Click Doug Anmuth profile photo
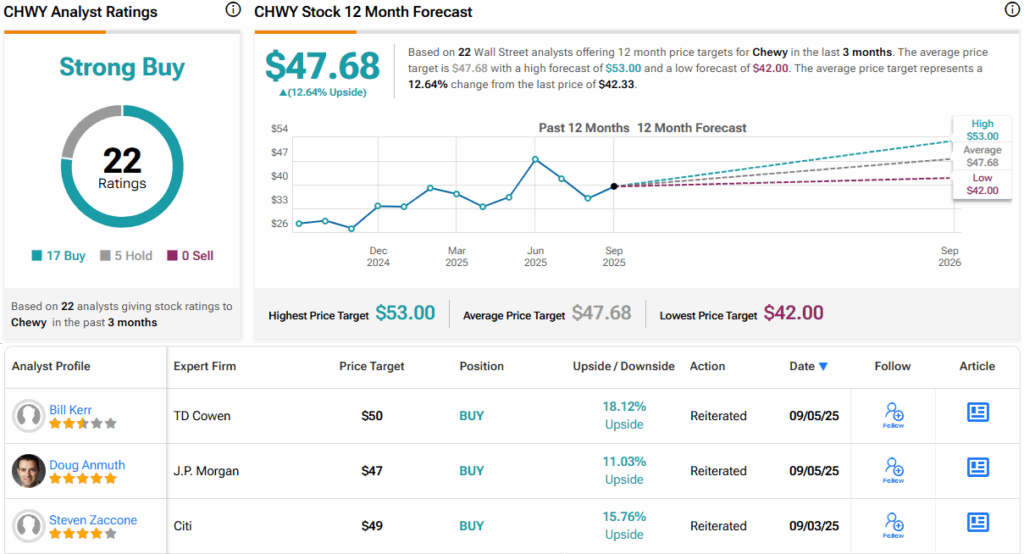This screenshot has height=554, width=1024. click(x=29, y=471)
